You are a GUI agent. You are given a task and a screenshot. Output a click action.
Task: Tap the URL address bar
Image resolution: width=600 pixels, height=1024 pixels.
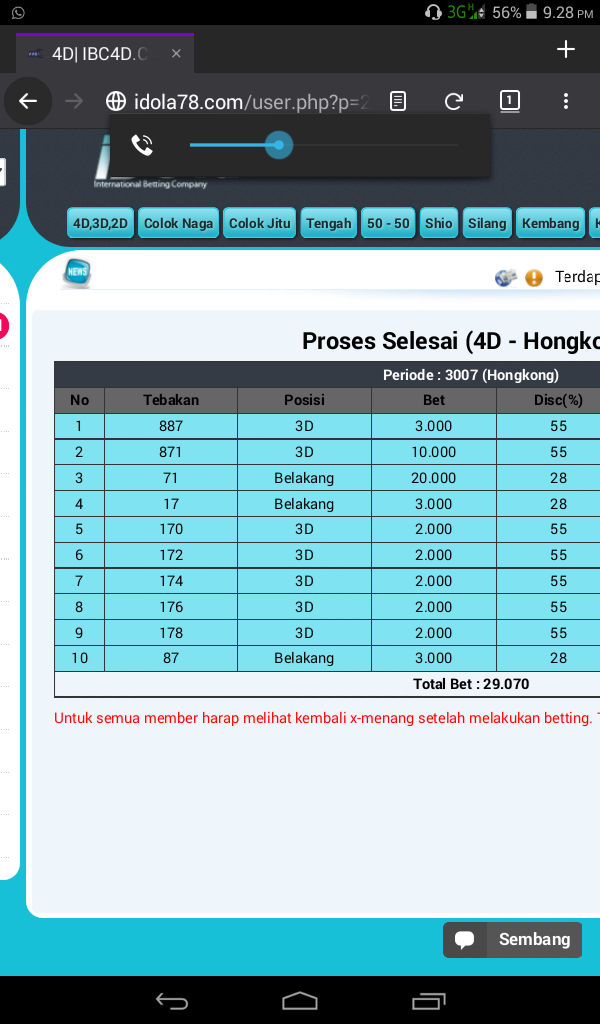(x=240, y=101)
